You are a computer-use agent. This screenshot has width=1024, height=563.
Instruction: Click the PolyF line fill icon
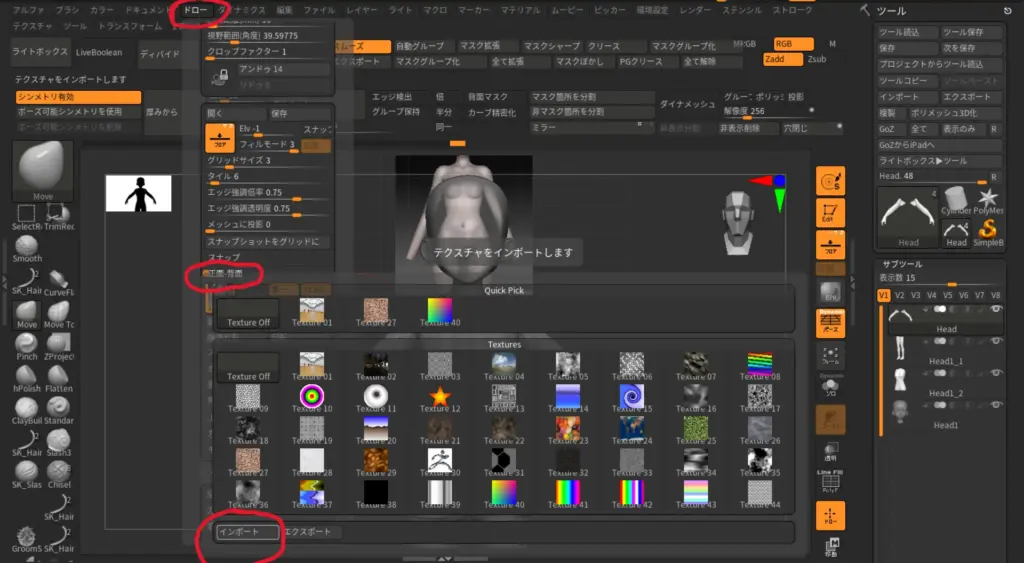pos(830,482)
